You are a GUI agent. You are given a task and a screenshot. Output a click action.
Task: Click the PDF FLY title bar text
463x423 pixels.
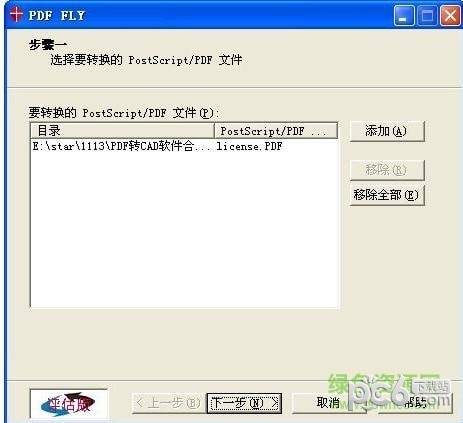pyautogui.click(x=57, y=15)
